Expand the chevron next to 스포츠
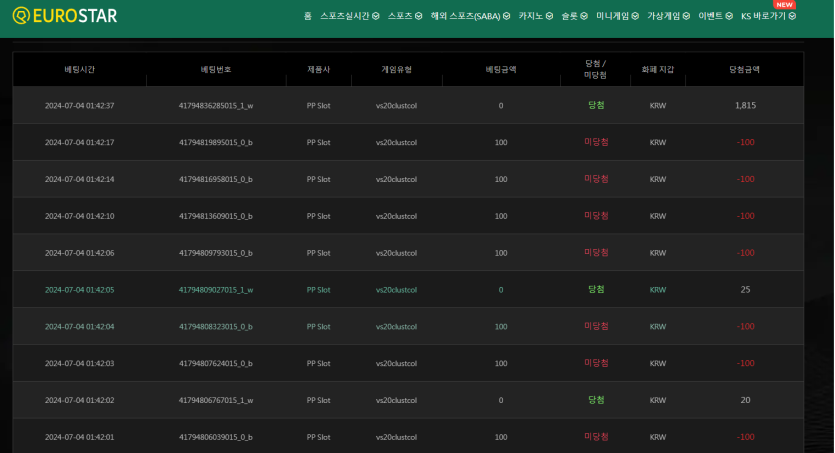Viewport: 835px width, 453px height. click(x=419, y=16)
